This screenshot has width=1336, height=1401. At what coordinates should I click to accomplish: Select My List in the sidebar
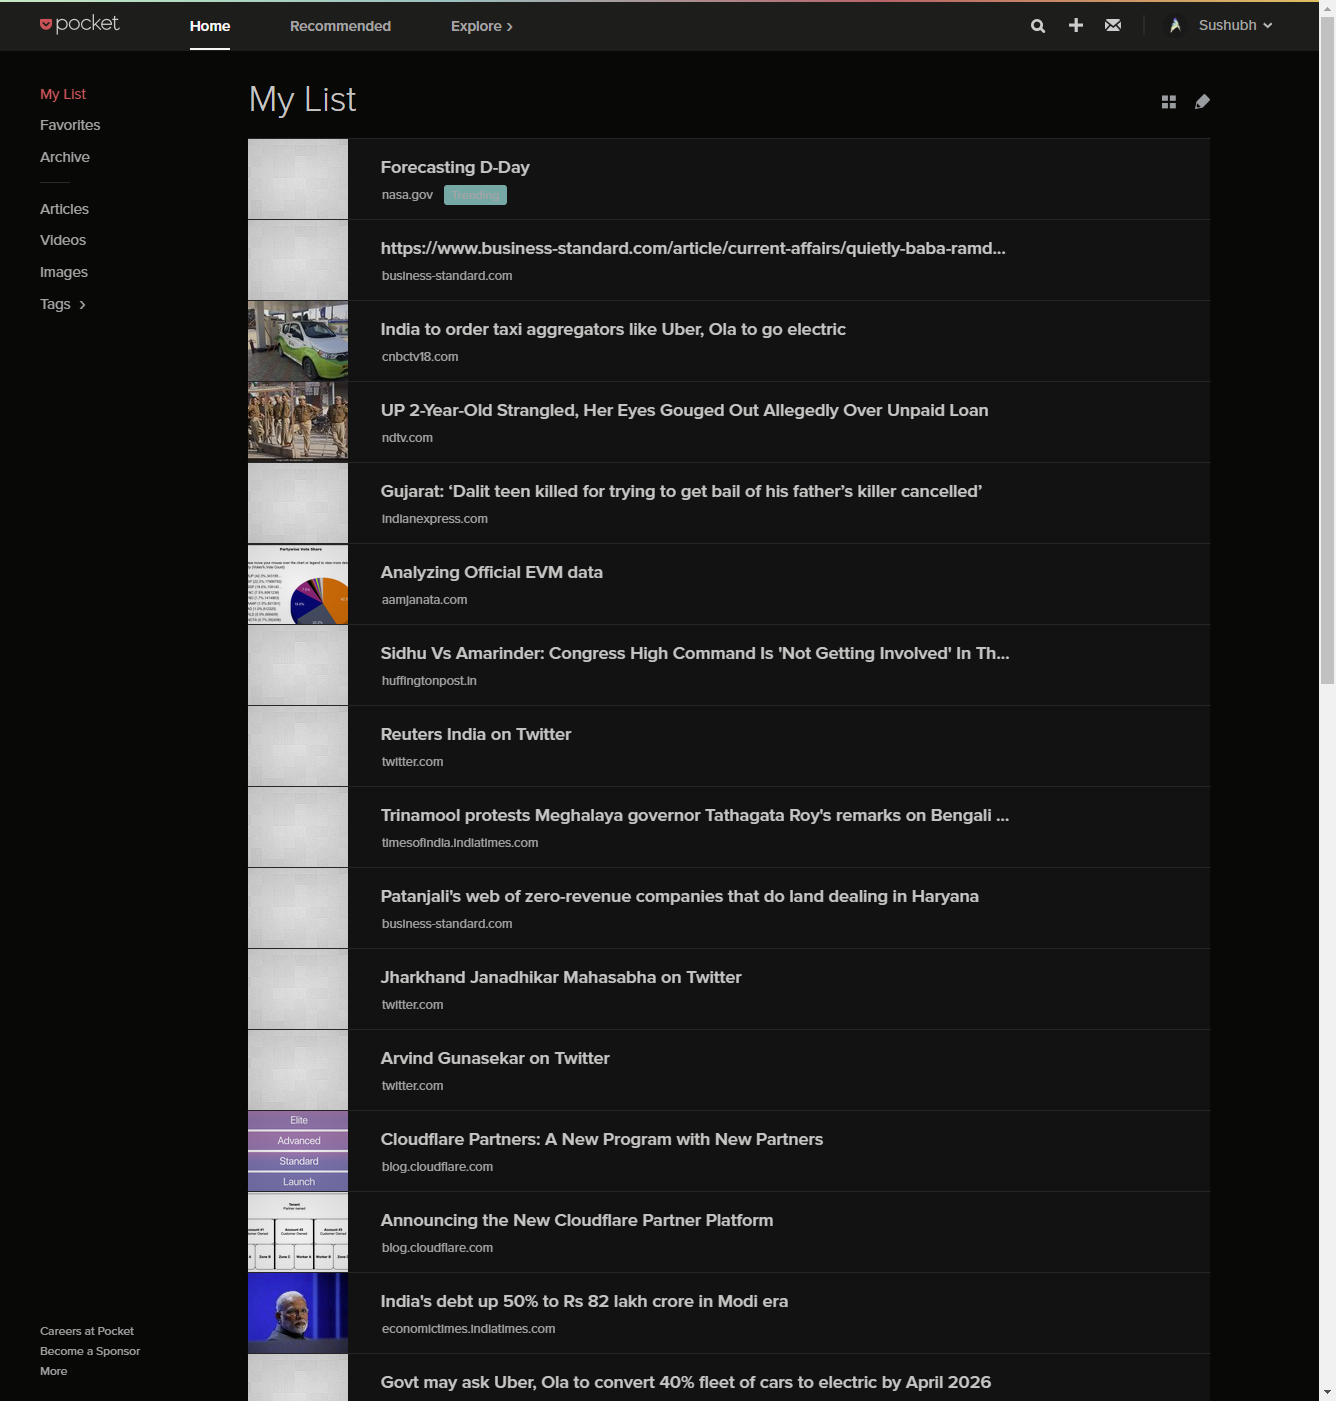(x=63, y=94)
